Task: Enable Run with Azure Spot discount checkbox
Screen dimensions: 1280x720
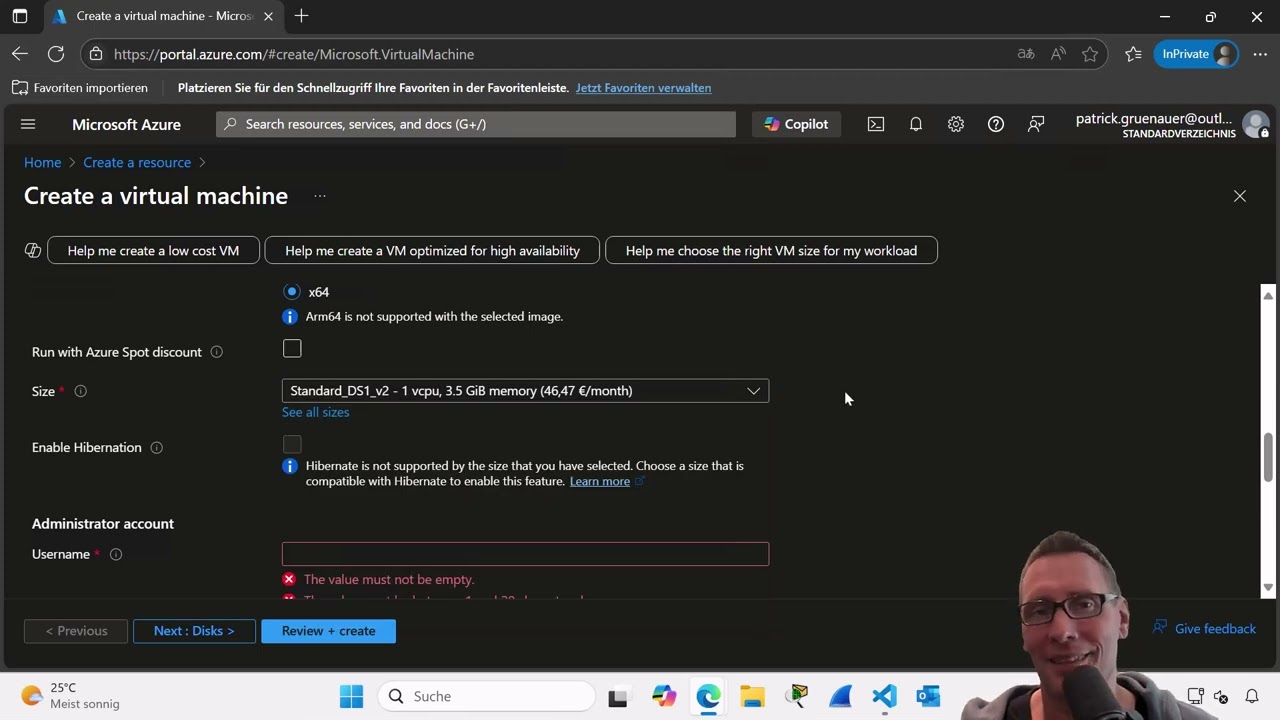Action: pos(292,348)
